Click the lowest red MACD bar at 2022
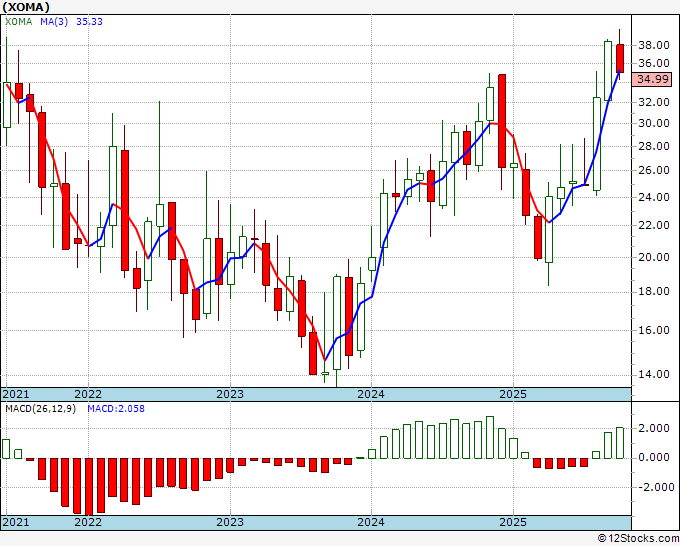 point(89,487)
